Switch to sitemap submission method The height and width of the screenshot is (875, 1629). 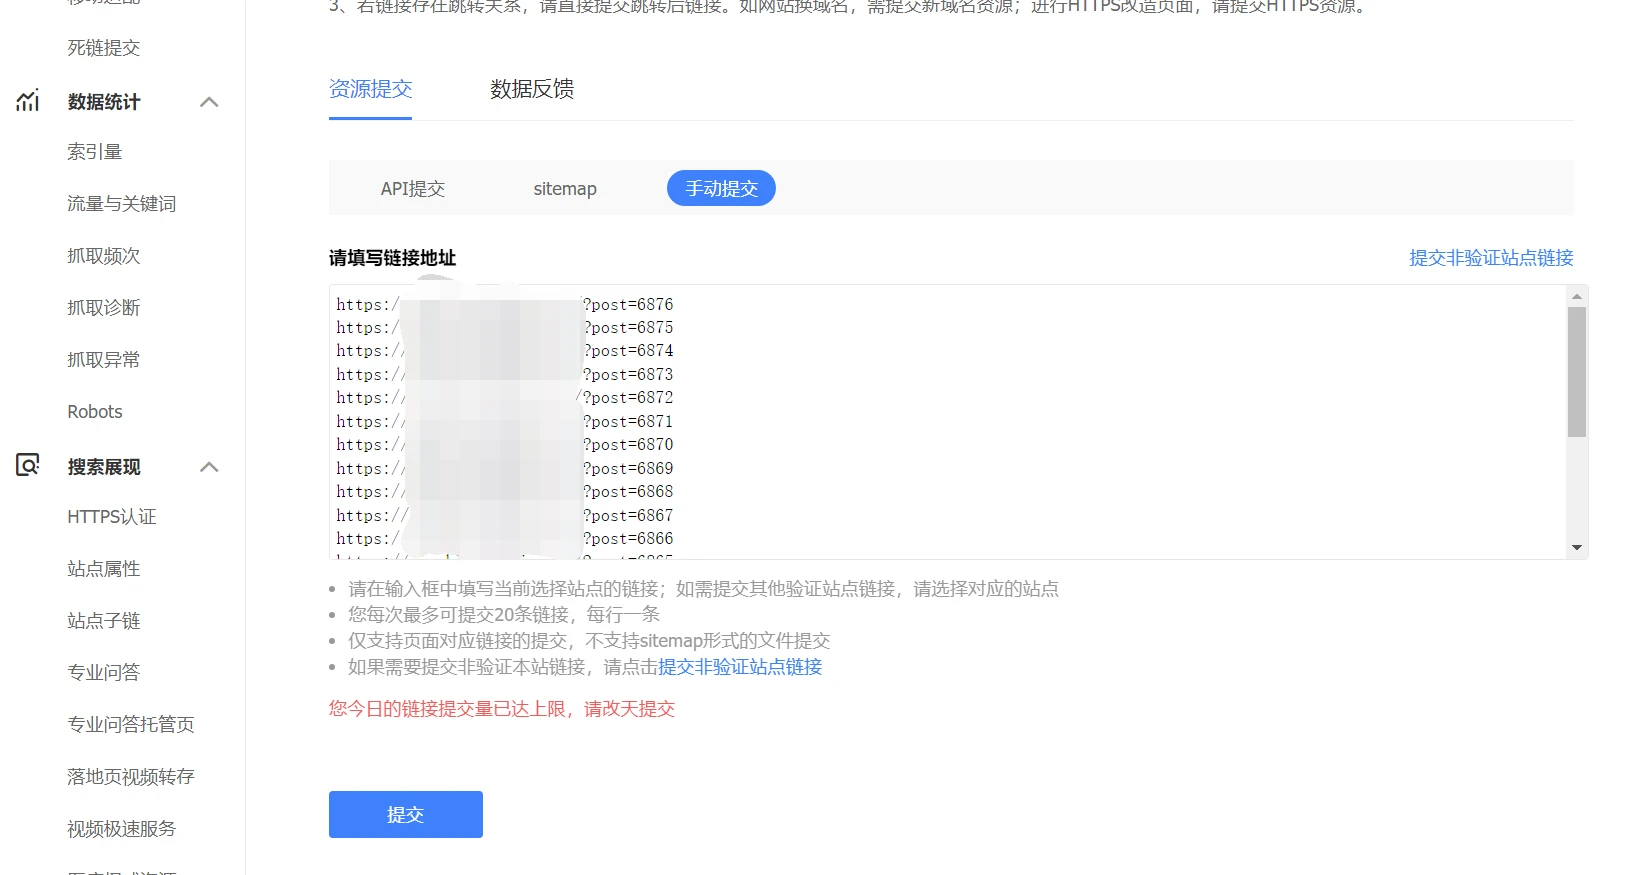tap(565, 189)
